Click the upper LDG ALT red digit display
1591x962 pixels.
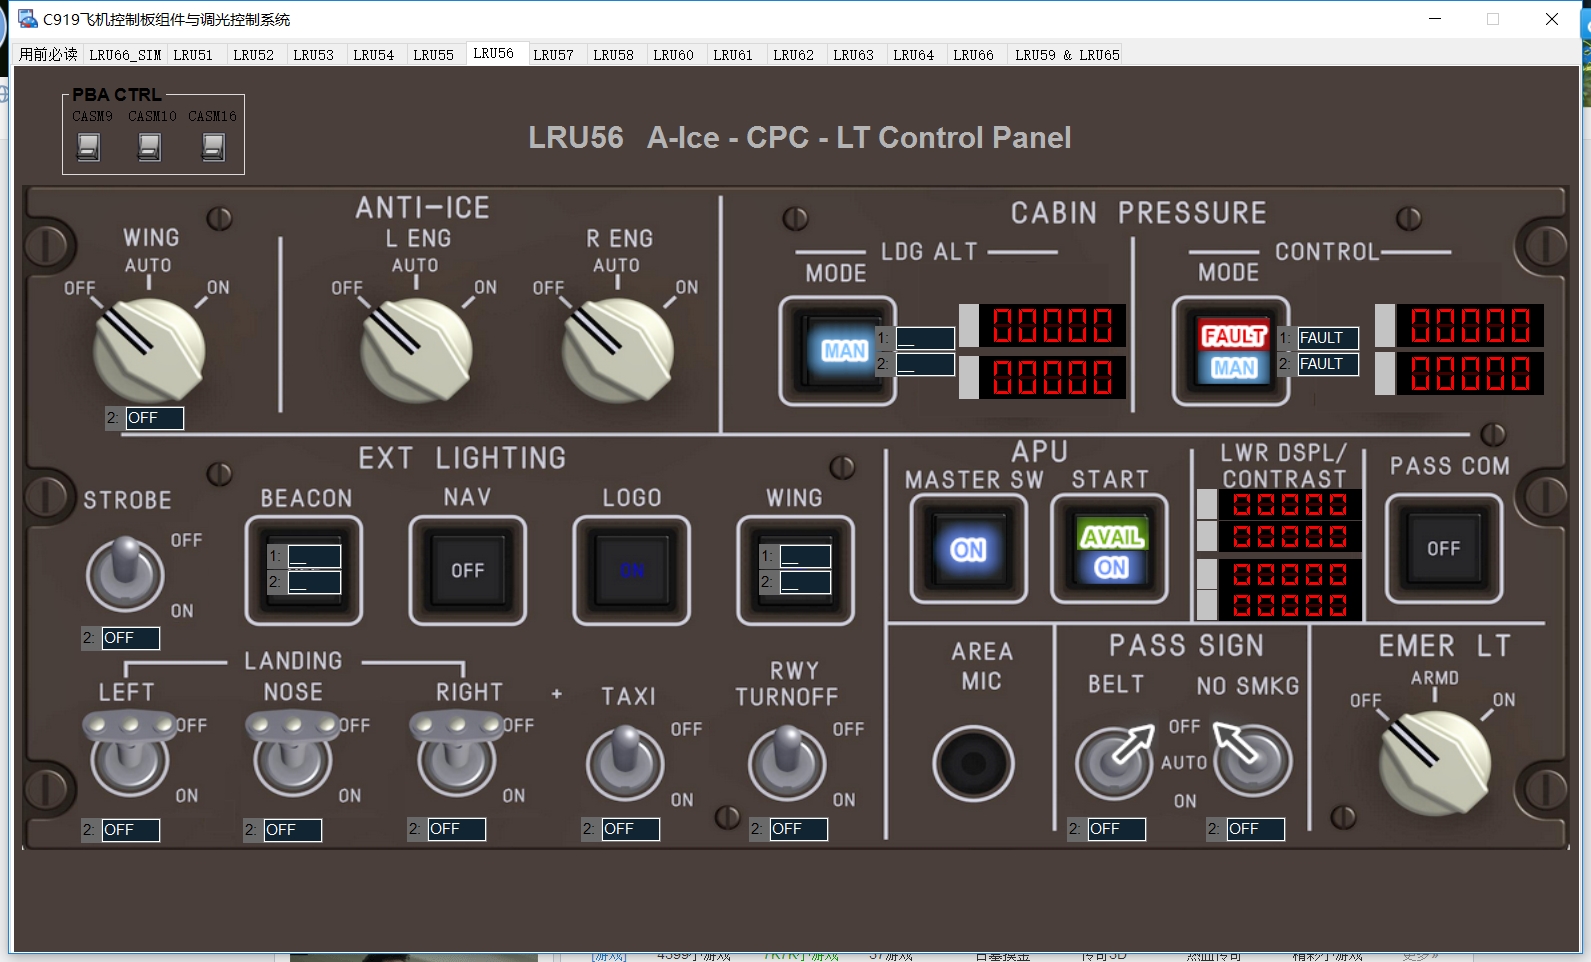(1052, 326)
